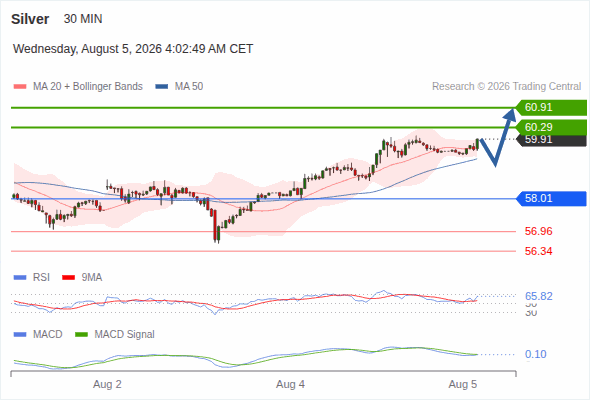Click the Silver chart title
Image resolution: width=590 pixels, height=400 pixels.
[x=30, y=19]
